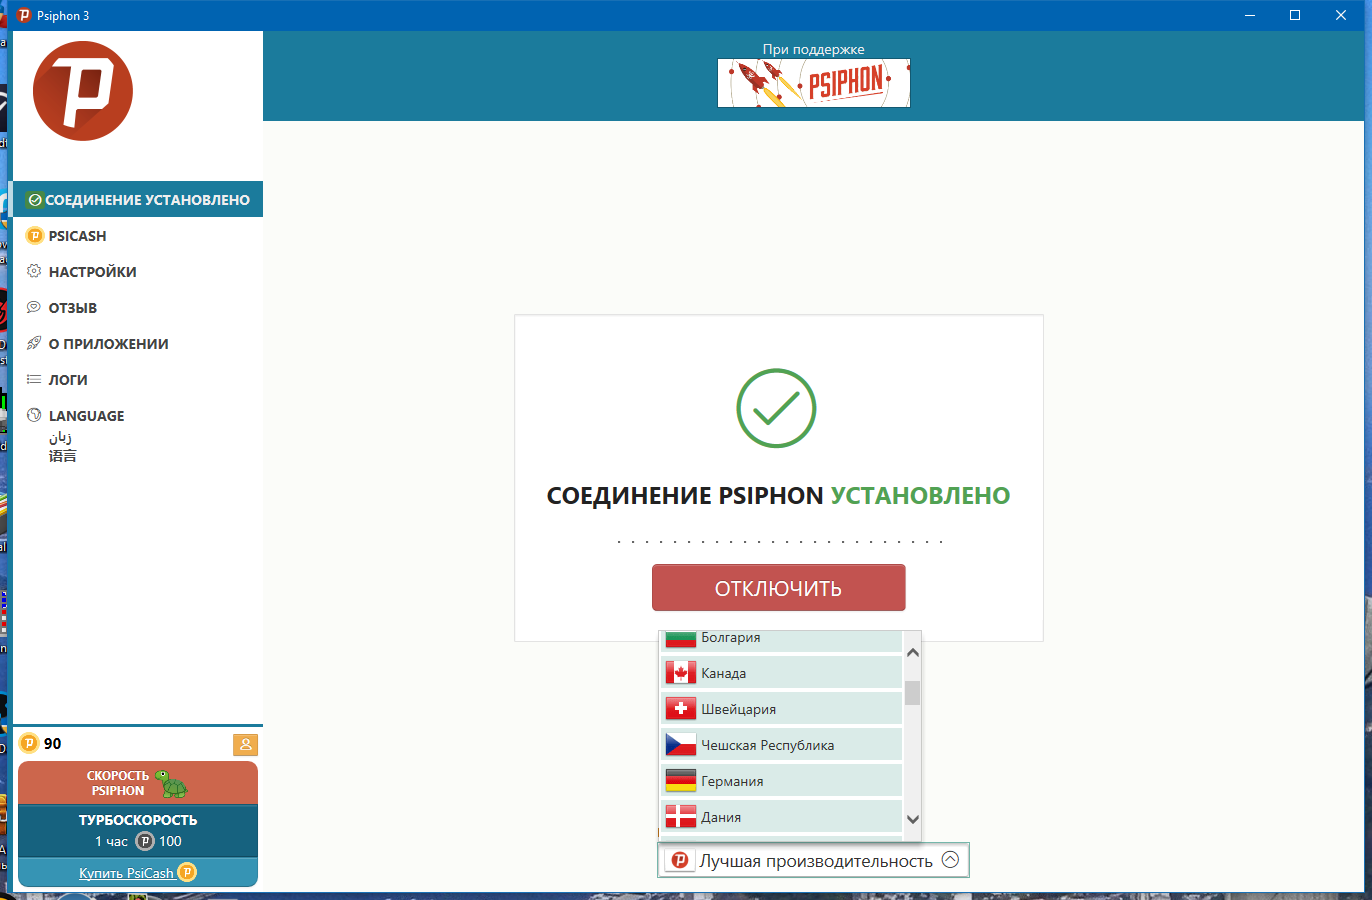Viewport: 1372px width, 900px height.
Task: Click the Psiphon icon in the title bar
Action: [24, 15]
